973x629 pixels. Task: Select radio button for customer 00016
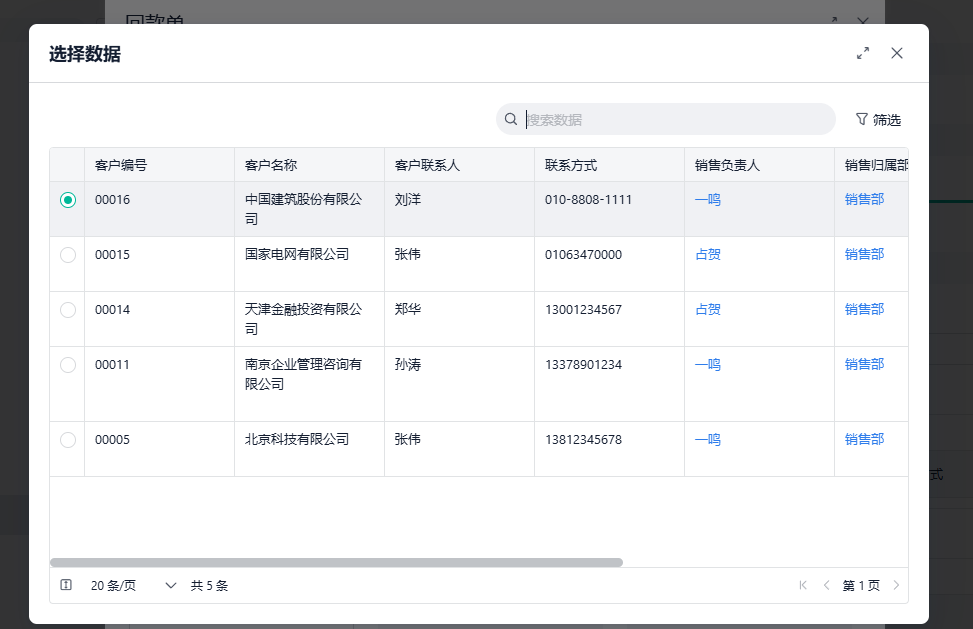click(x=68, y=200)
